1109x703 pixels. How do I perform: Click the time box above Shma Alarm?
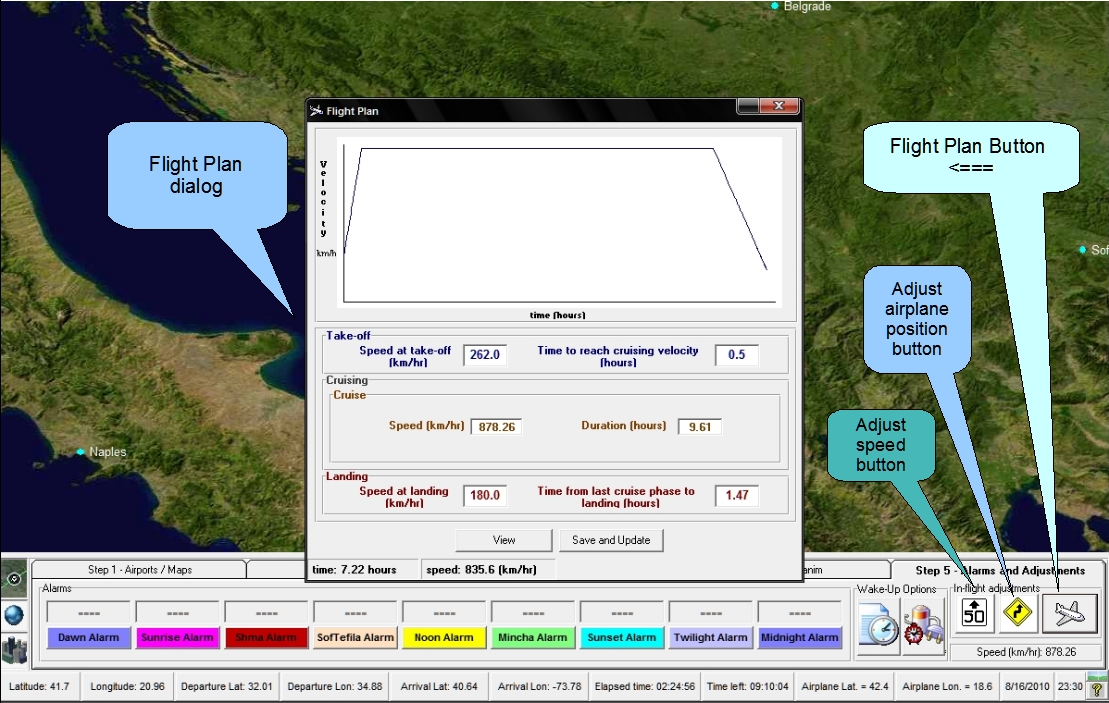coord(266,612)
